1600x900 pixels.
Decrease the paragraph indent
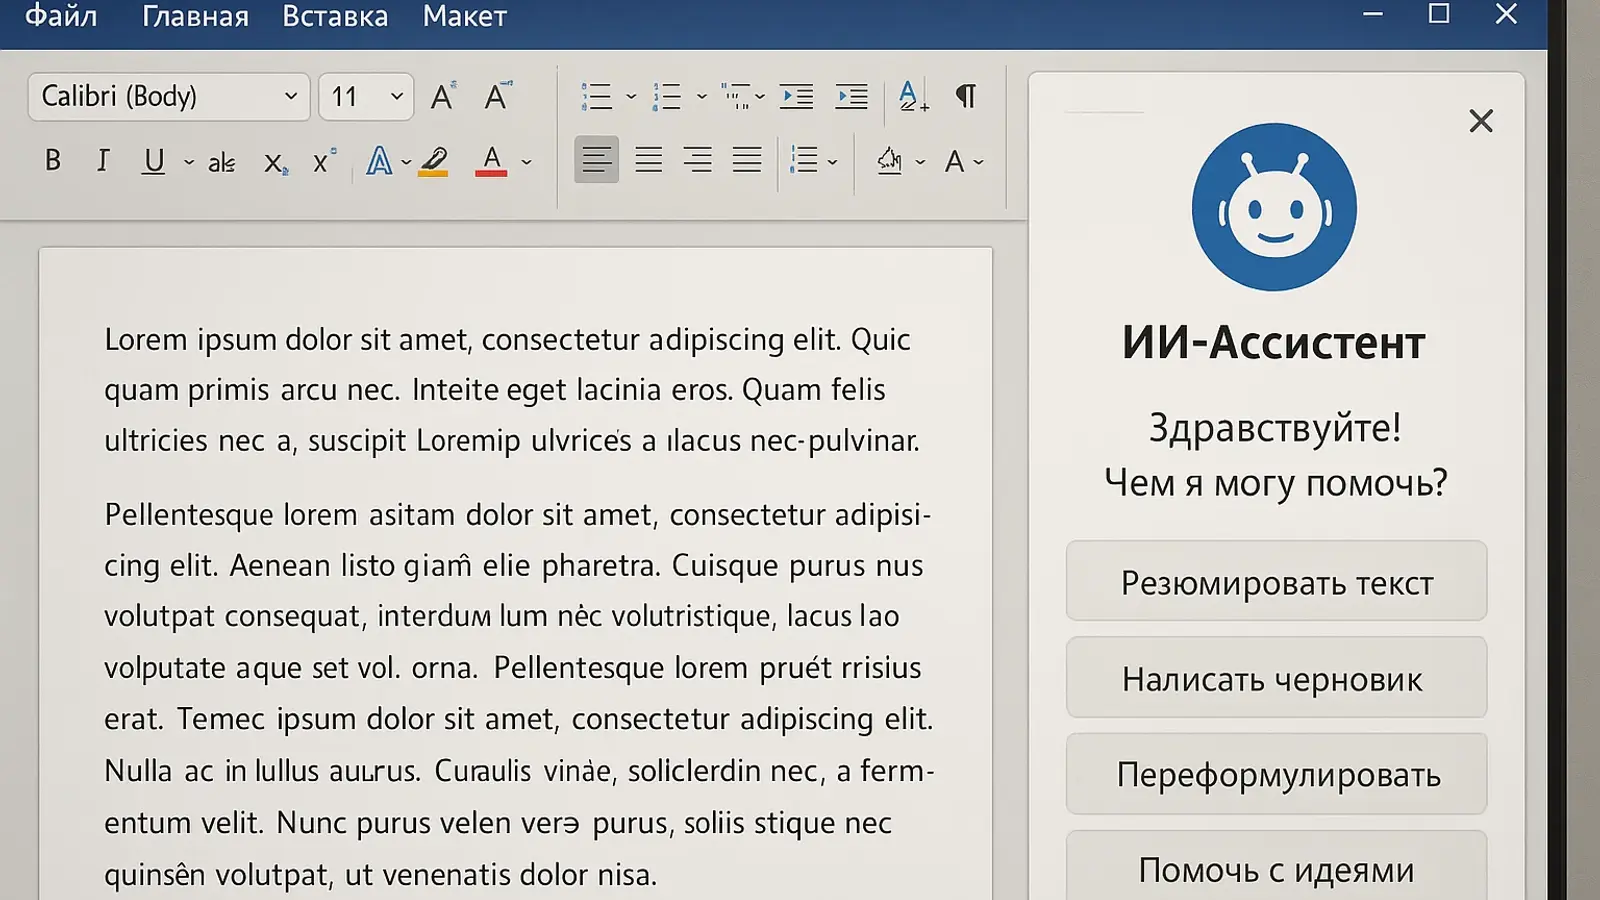[x=796, y=96]
